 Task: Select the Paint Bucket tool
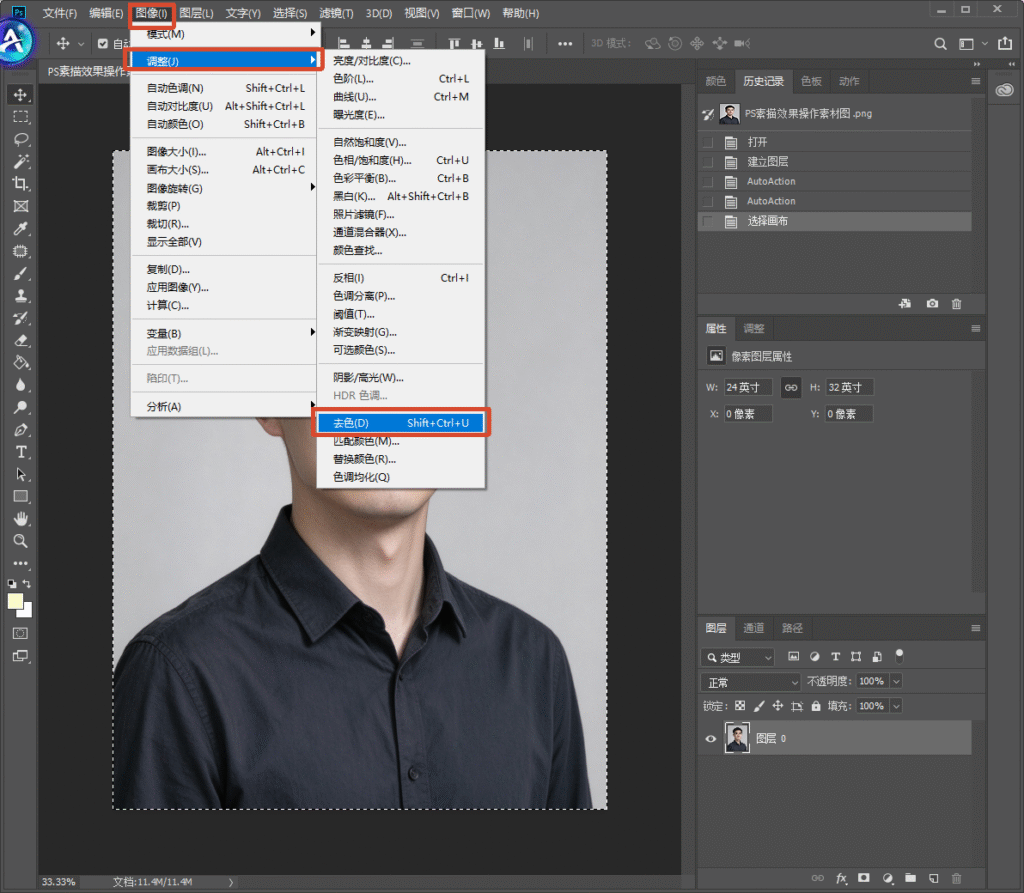[x=21, y=363]
